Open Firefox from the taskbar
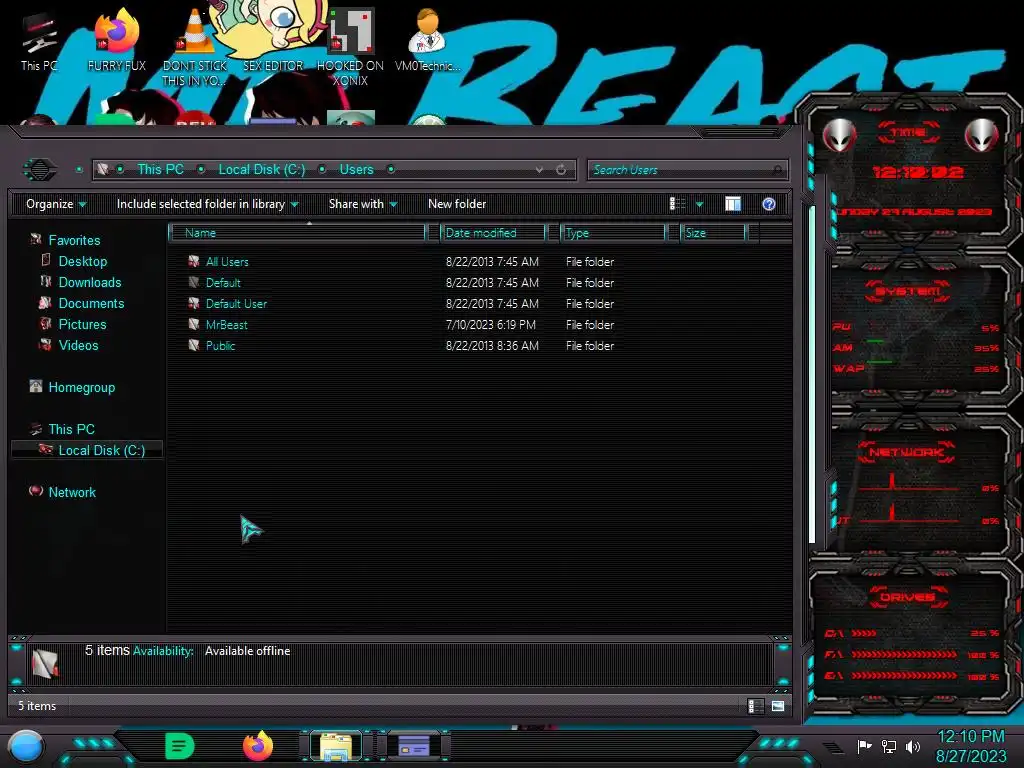The image size is (1024, 768). pos(258,746)
